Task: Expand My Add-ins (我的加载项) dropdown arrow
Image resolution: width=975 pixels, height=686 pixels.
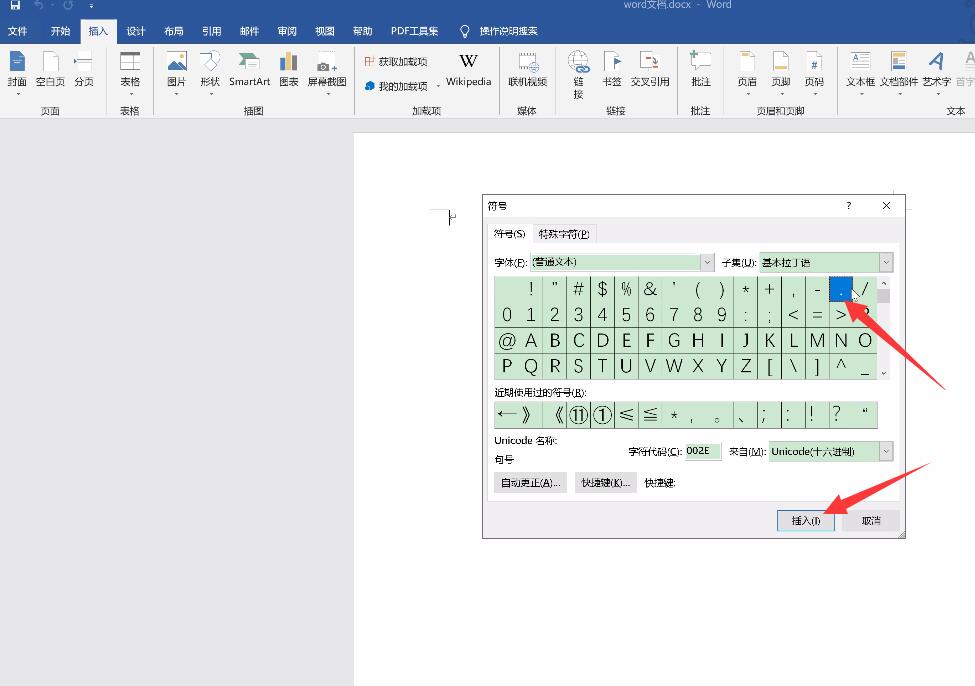Action: (438, 86)
